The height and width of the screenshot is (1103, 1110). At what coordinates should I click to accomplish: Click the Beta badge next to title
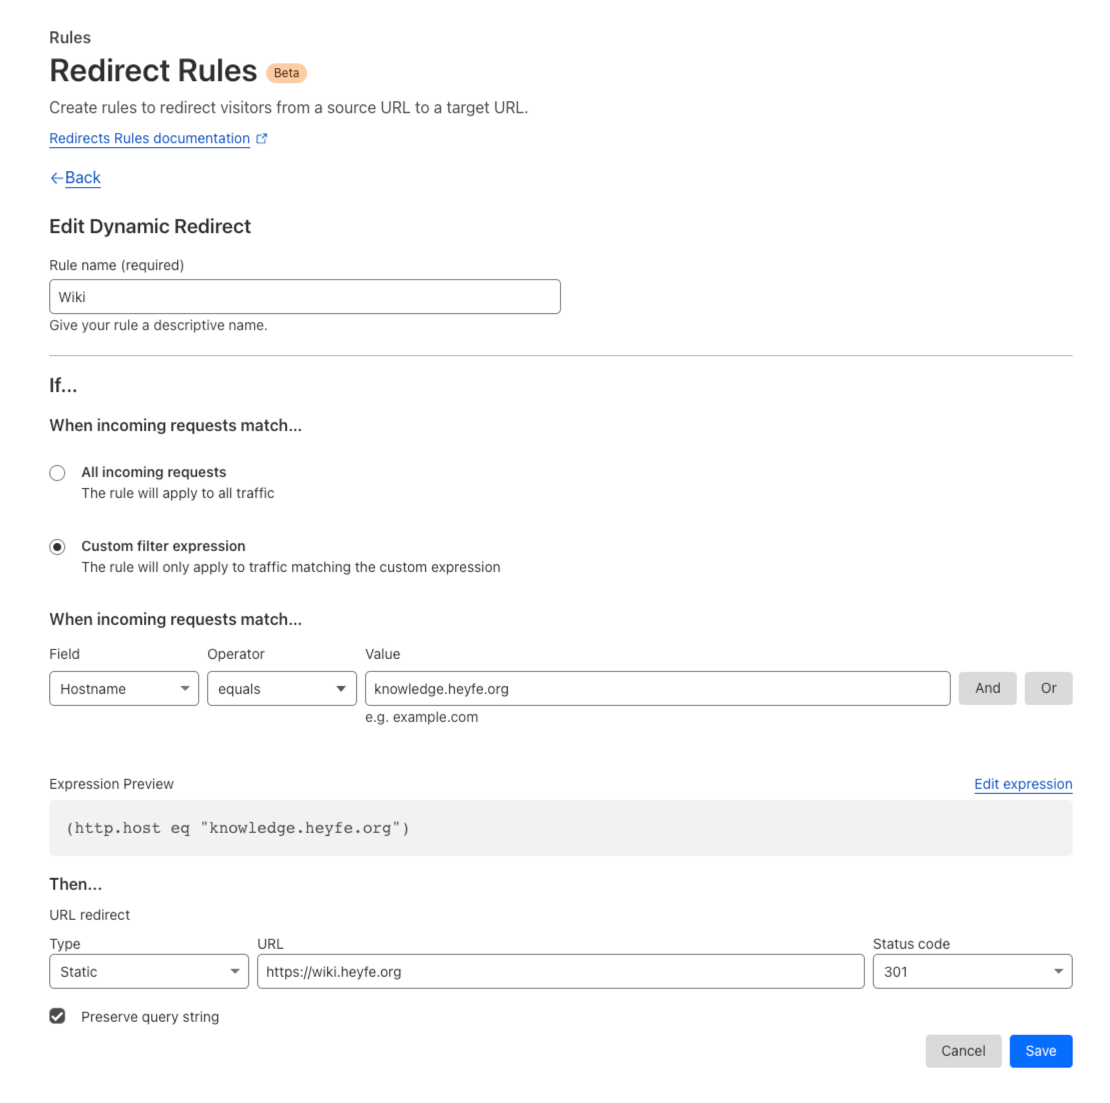click(286, 73)
